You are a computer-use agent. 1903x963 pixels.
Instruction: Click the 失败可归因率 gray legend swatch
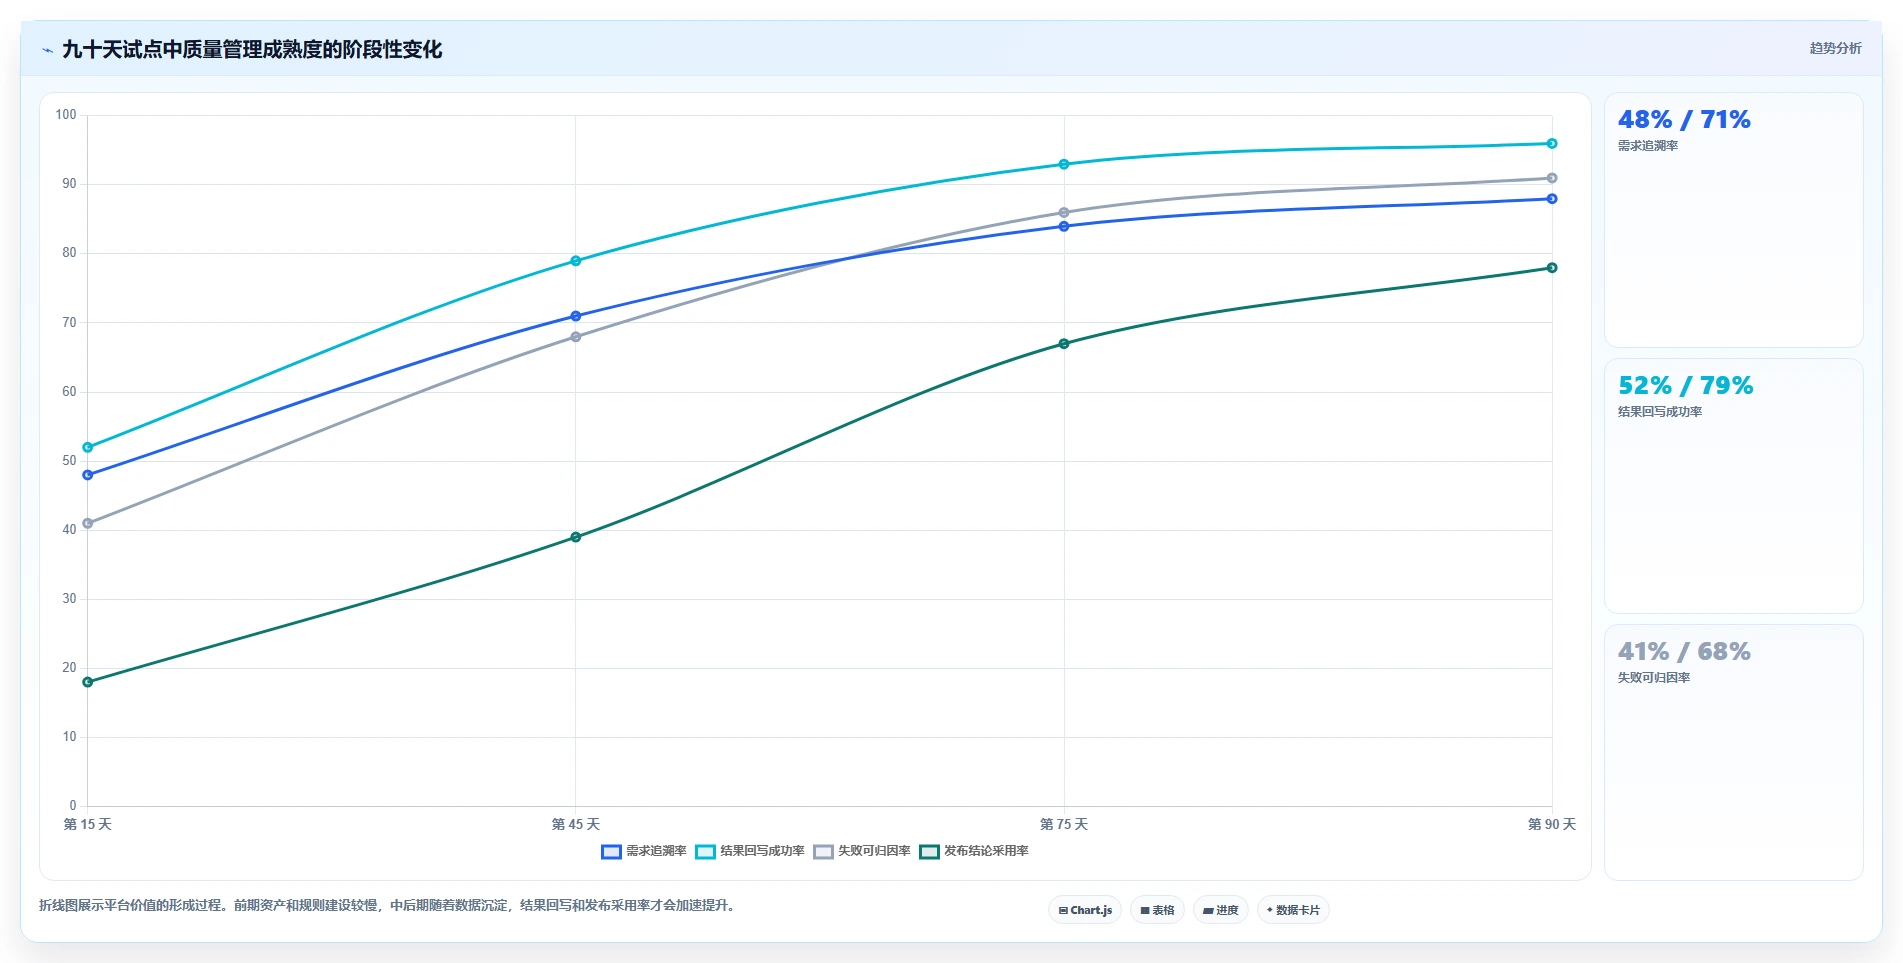click(x=823, y=852)
